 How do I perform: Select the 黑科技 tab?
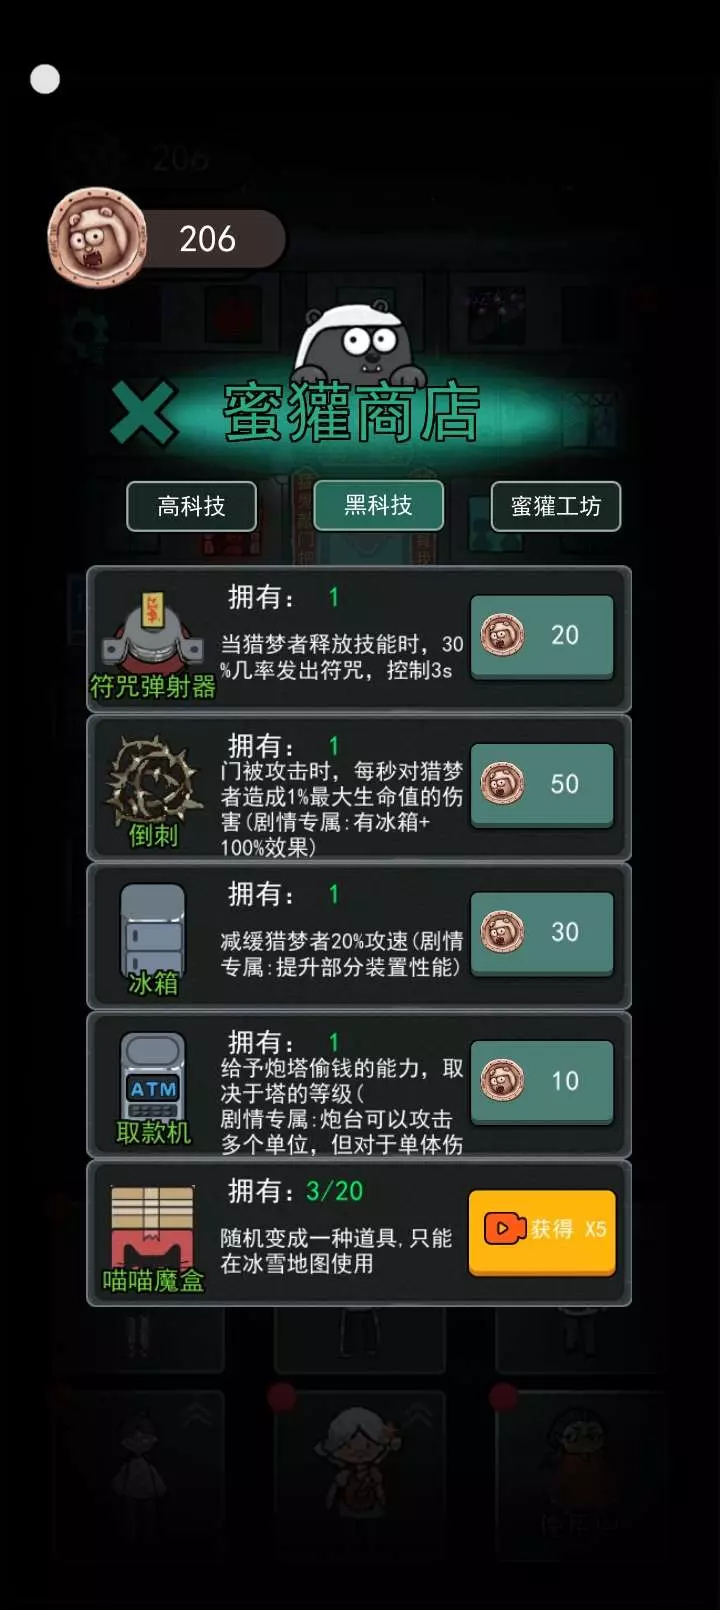tap(378, 505)
